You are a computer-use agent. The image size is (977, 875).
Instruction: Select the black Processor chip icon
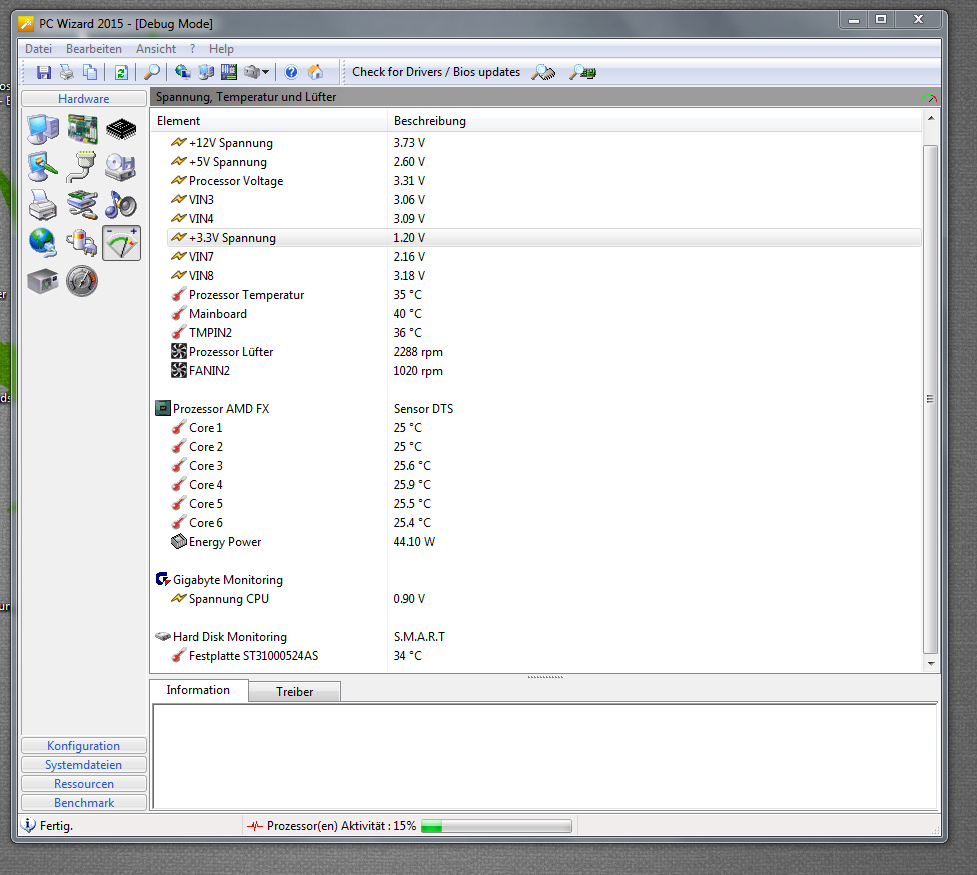tap(122, 130)
